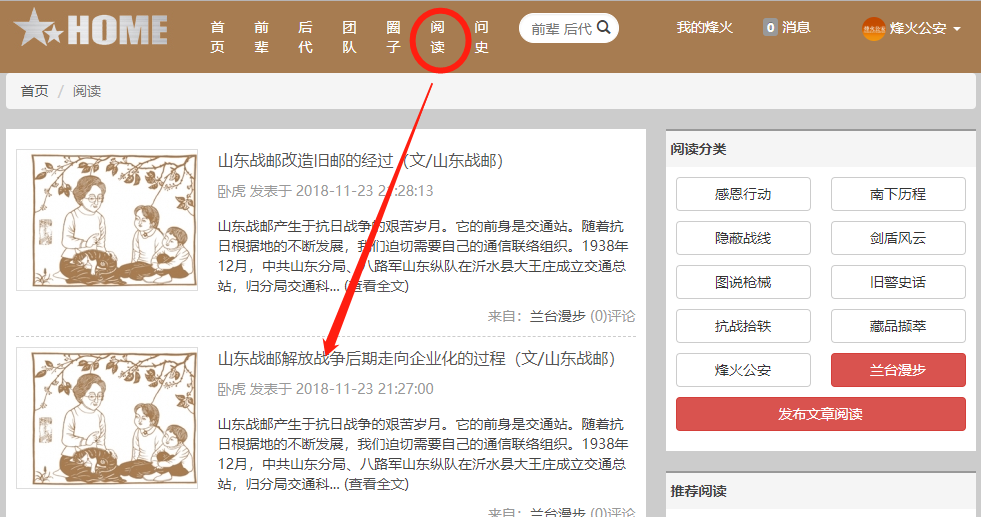981x517 pixels.
Task: Choose the 图说枪械 category button
Action: click(x=743, y=282)
